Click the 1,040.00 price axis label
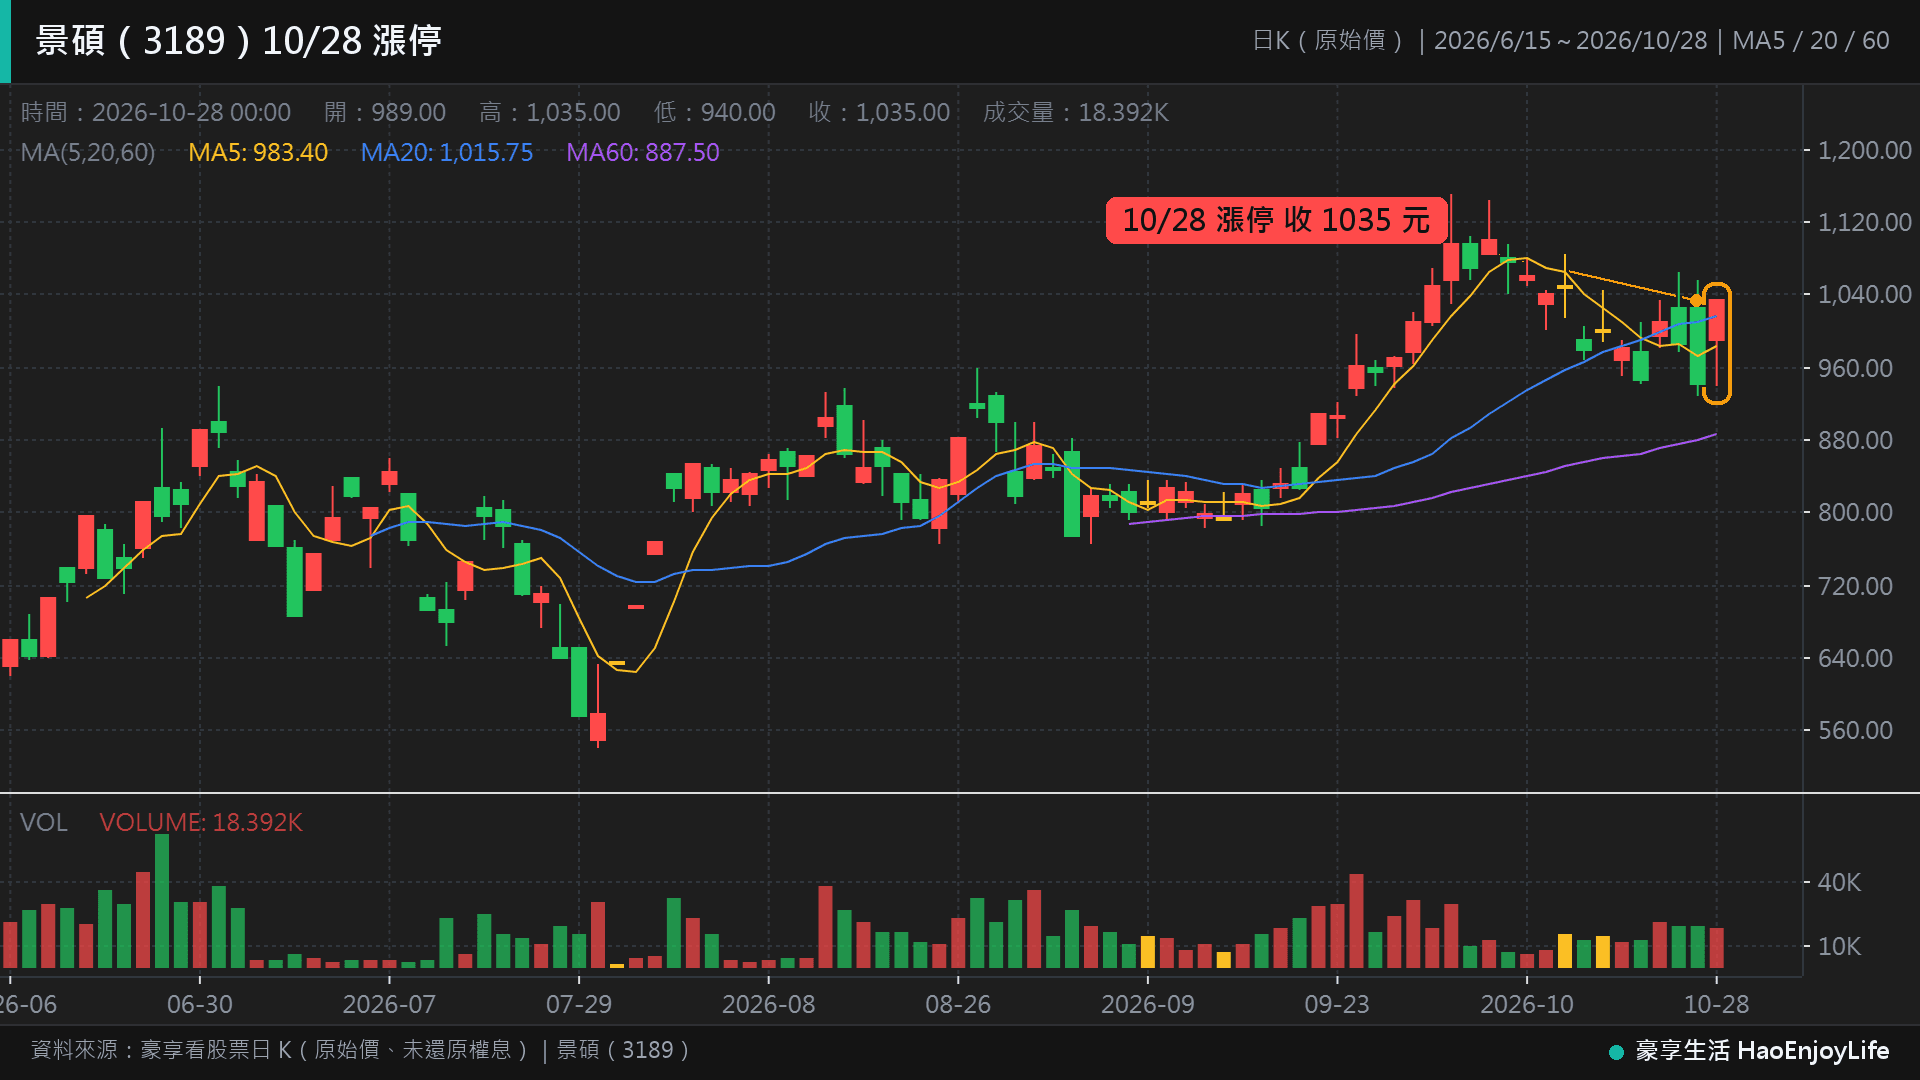Screen dimensions: 1920x1080 tap(1864, 294)
